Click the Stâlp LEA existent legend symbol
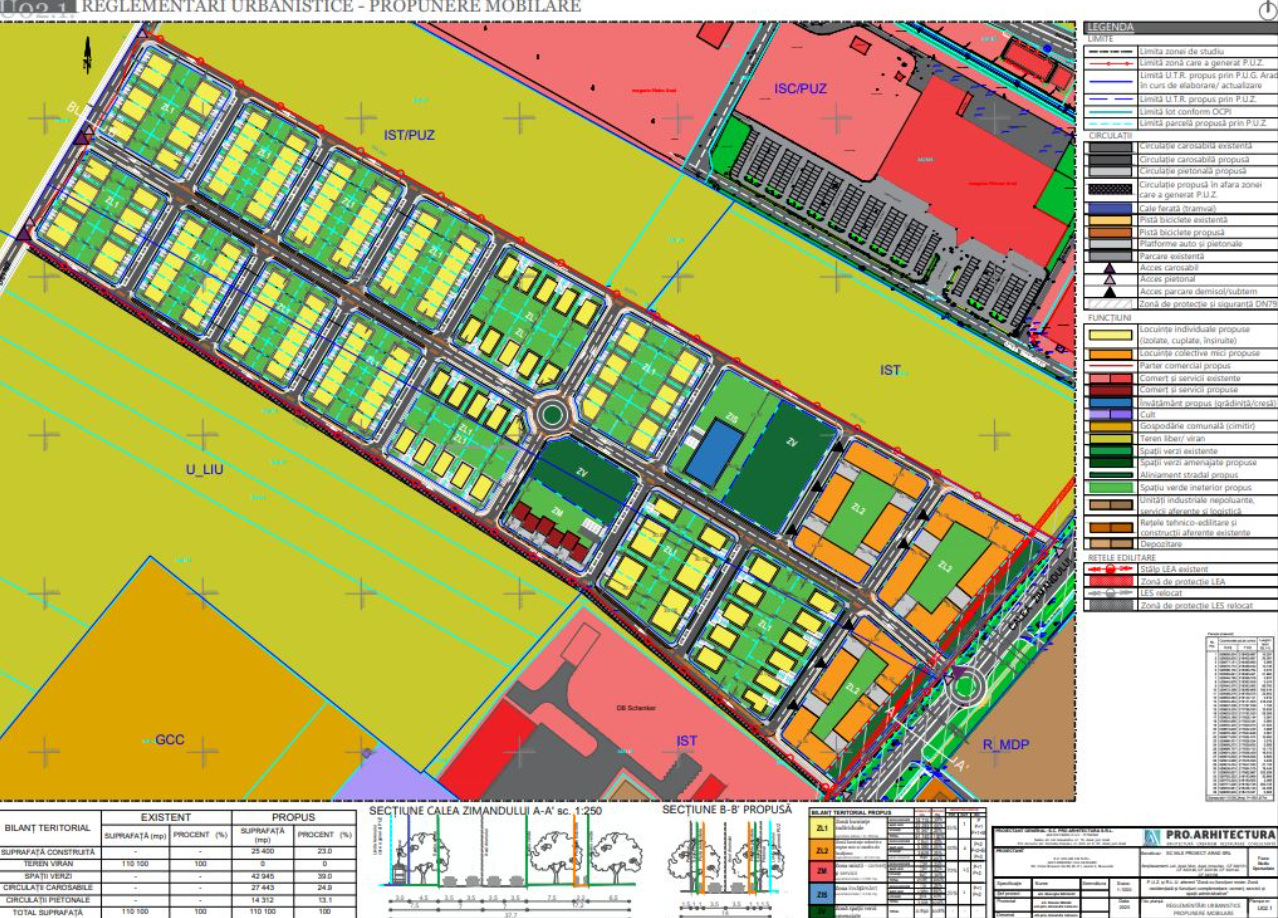 click(1110, 569)
